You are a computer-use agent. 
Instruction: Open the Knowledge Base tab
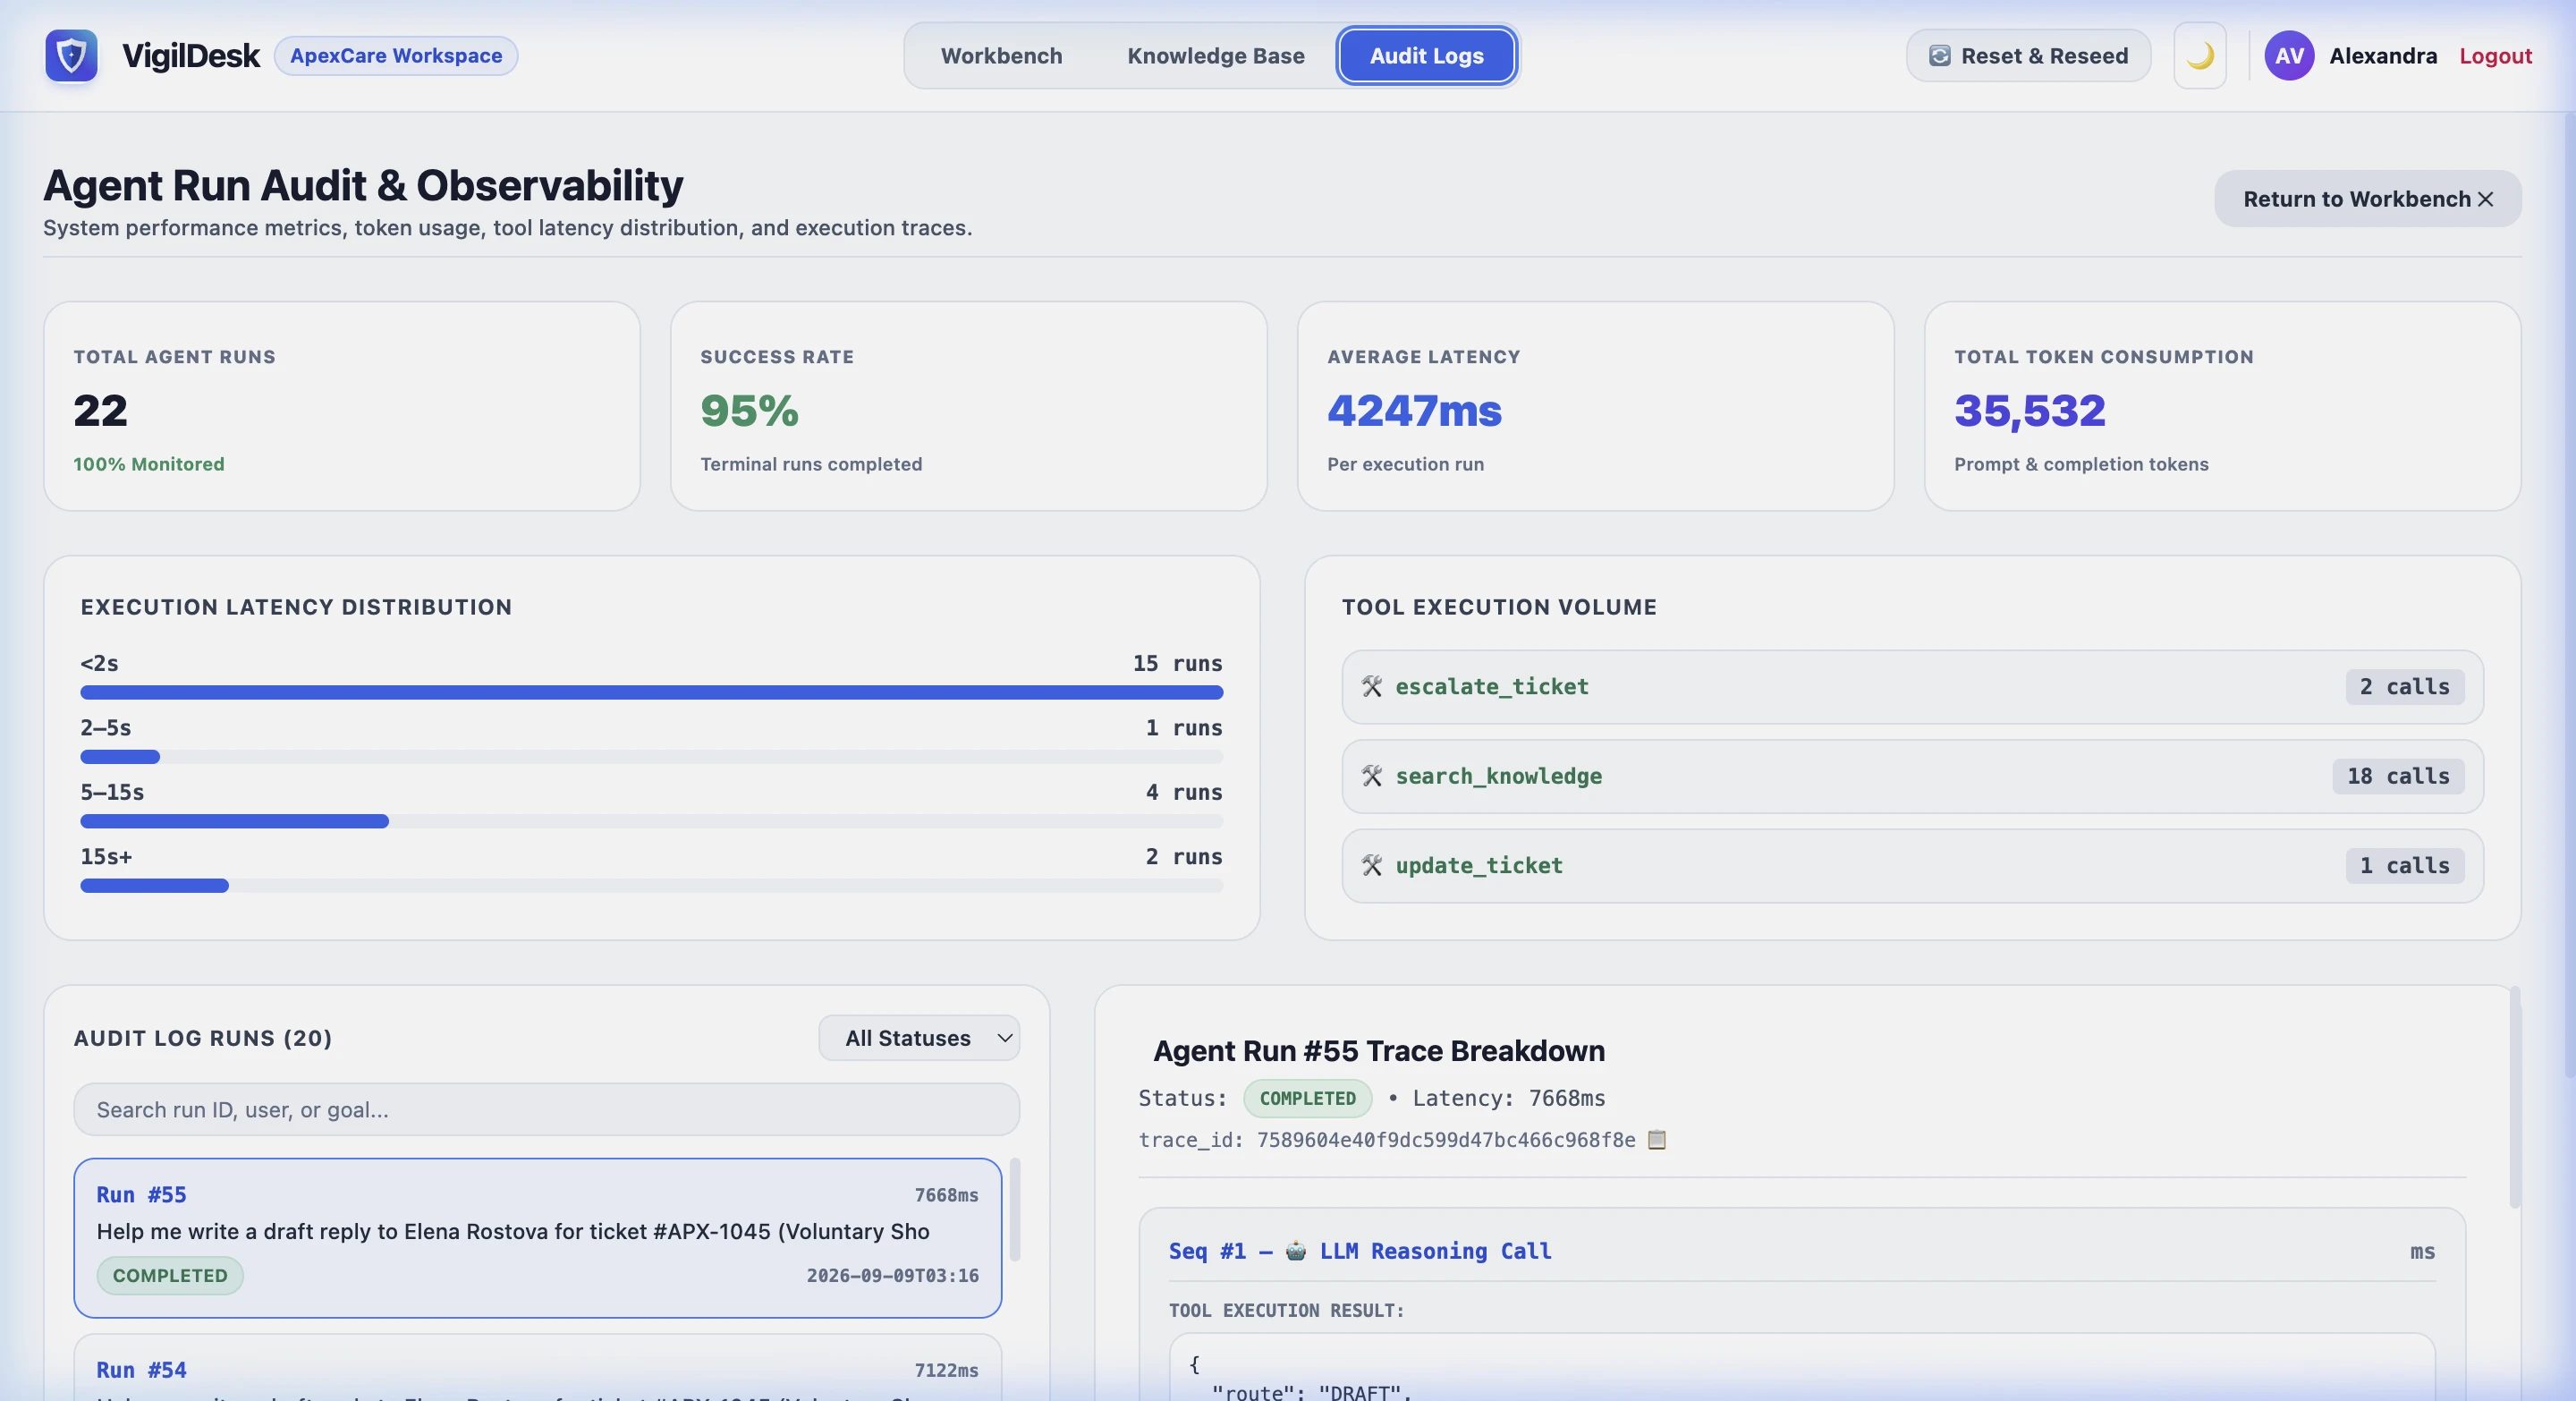1215,56
